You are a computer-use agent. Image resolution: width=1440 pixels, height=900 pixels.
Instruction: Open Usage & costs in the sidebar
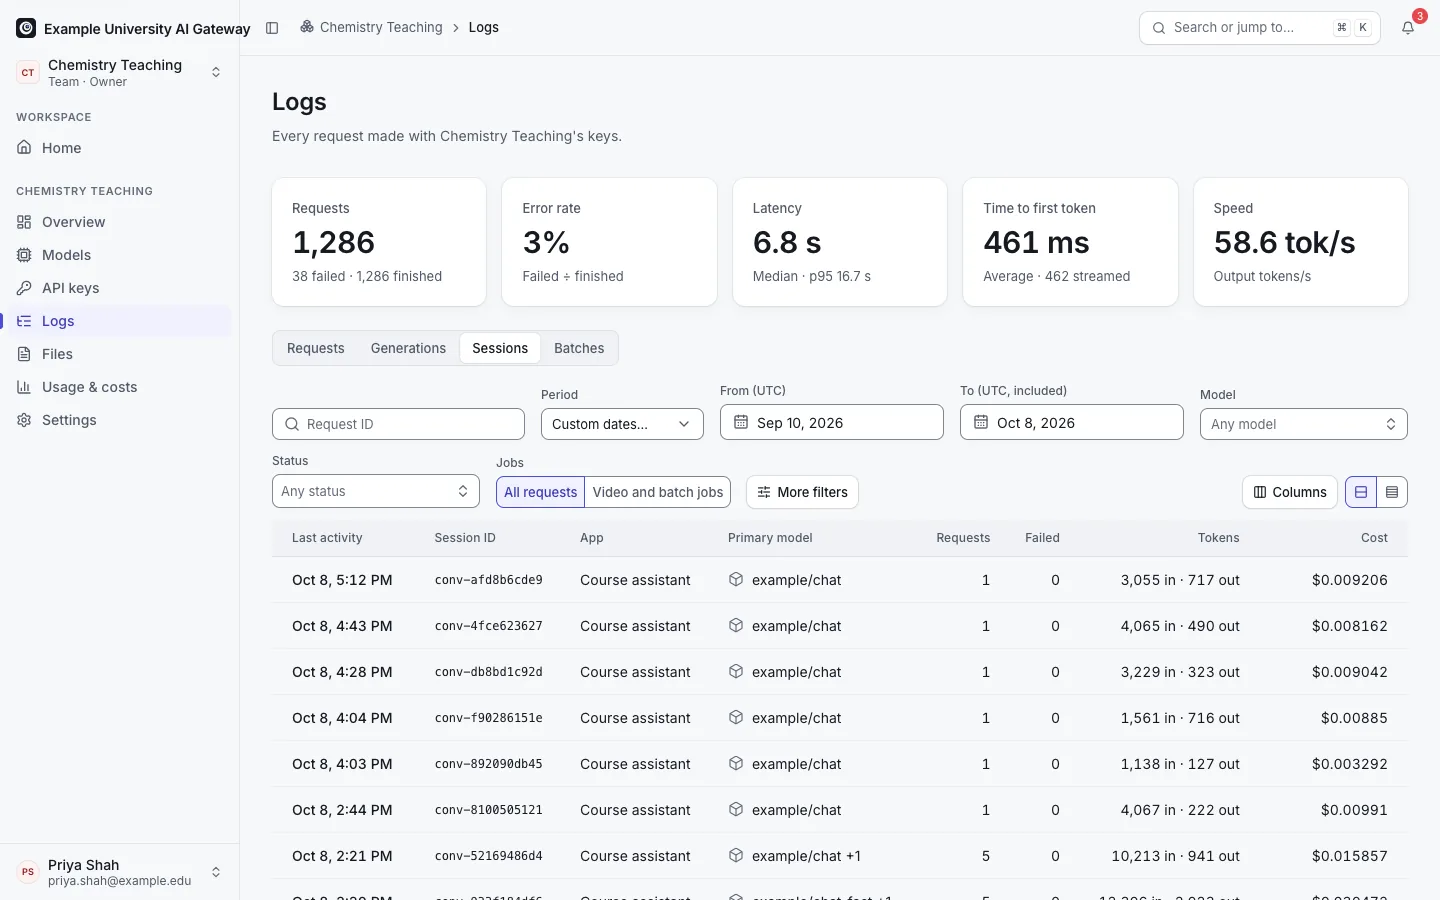click(119, 387)
